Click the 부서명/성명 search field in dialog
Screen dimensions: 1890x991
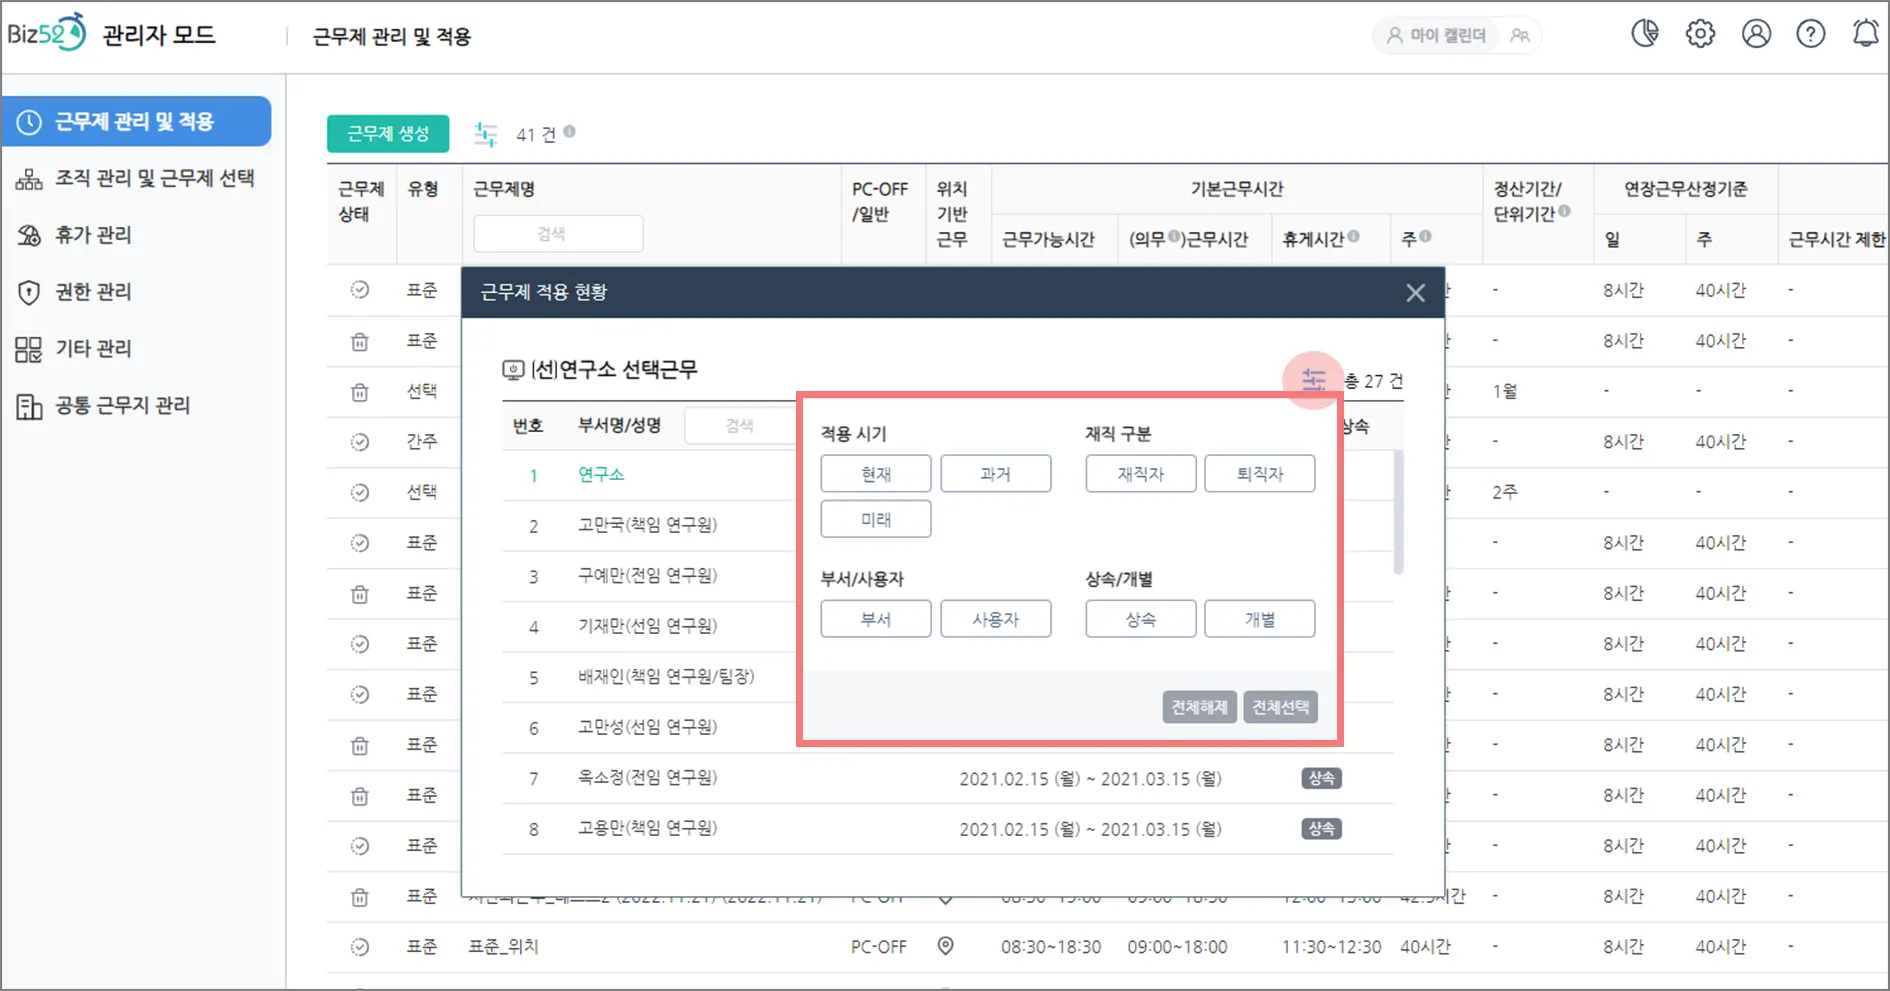coord(740,426)
